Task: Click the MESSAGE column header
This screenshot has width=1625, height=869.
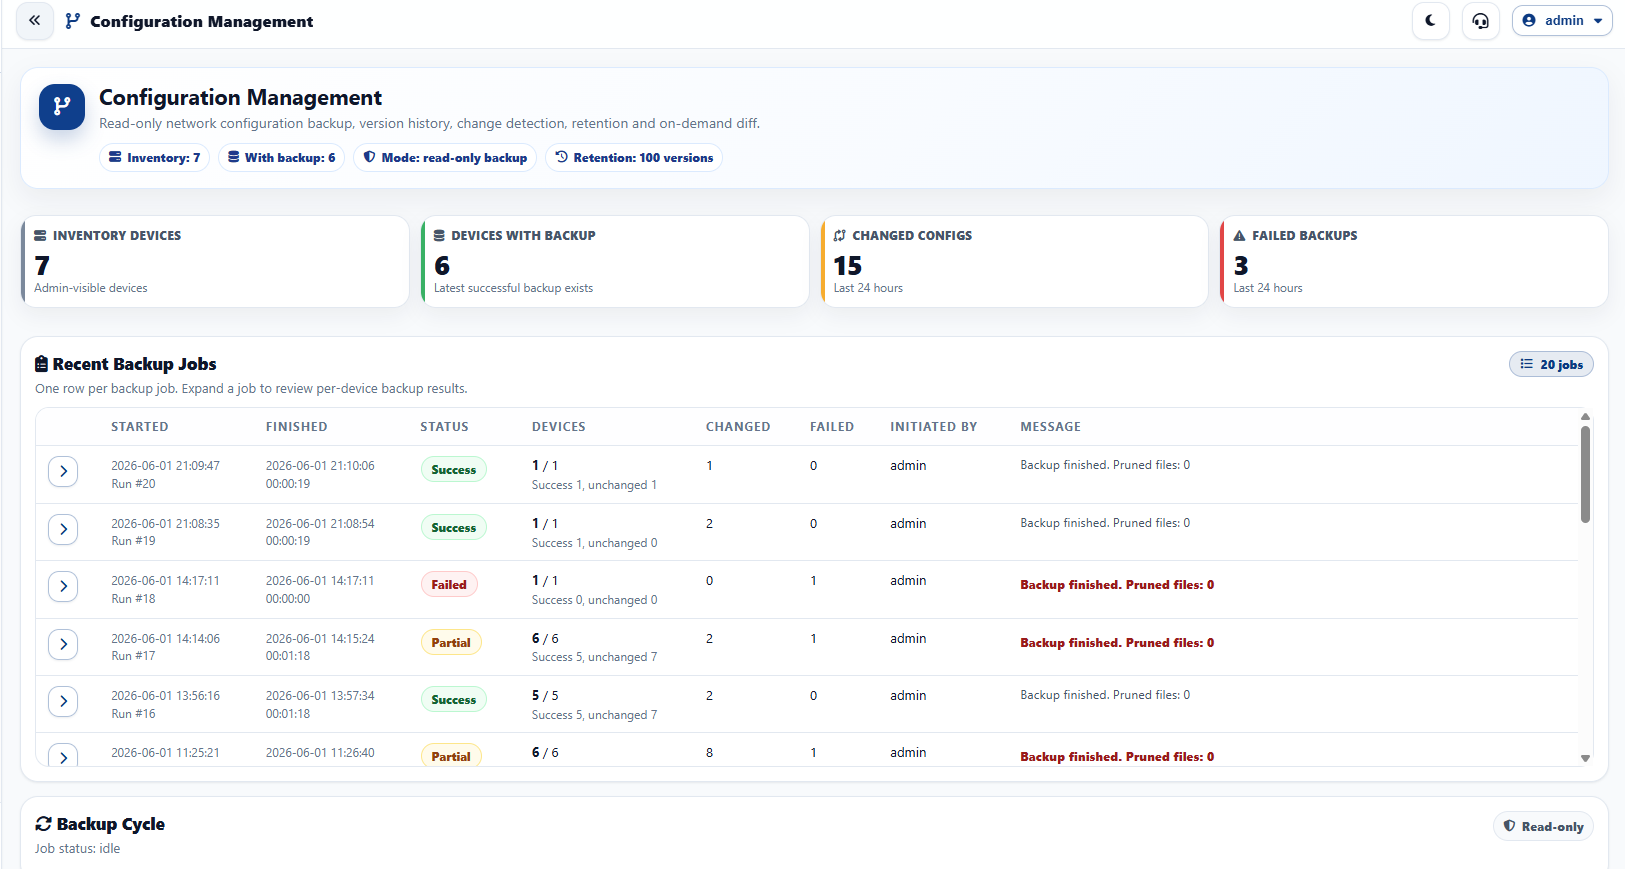Action: point(1051,427)
